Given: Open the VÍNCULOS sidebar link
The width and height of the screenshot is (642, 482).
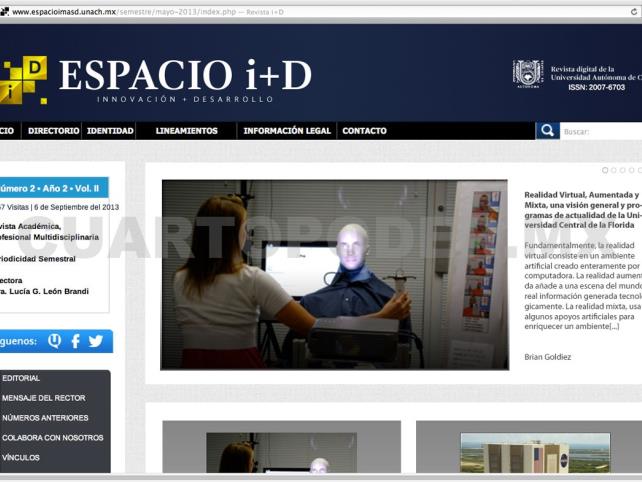Looking at the screenshot, I should [x=21, y=457].
